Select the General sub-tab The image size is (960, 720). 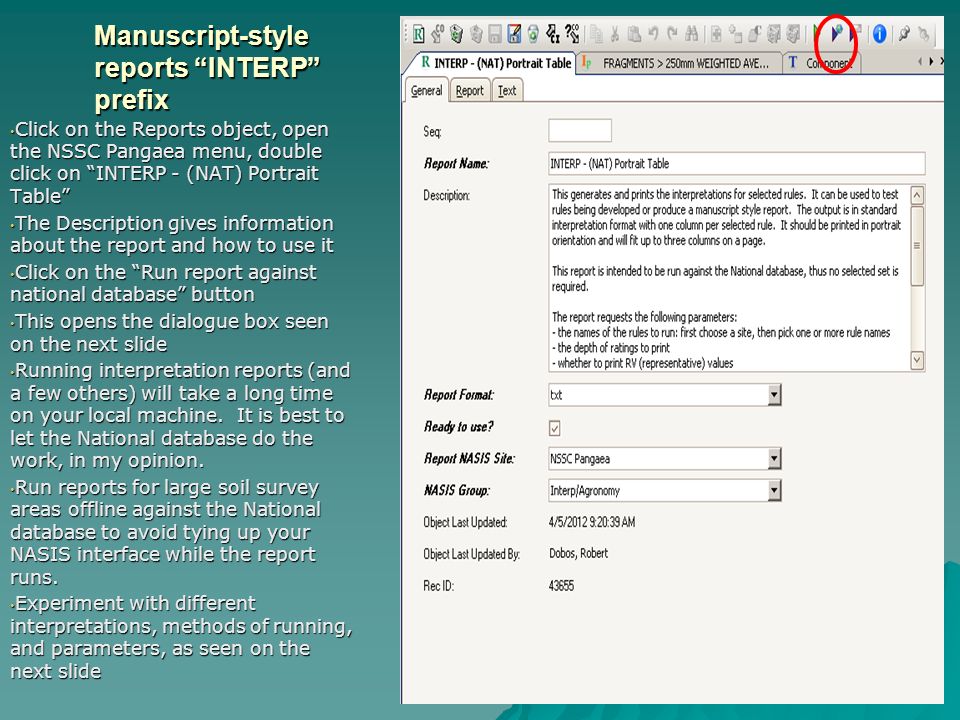click(x=426, y=91)
